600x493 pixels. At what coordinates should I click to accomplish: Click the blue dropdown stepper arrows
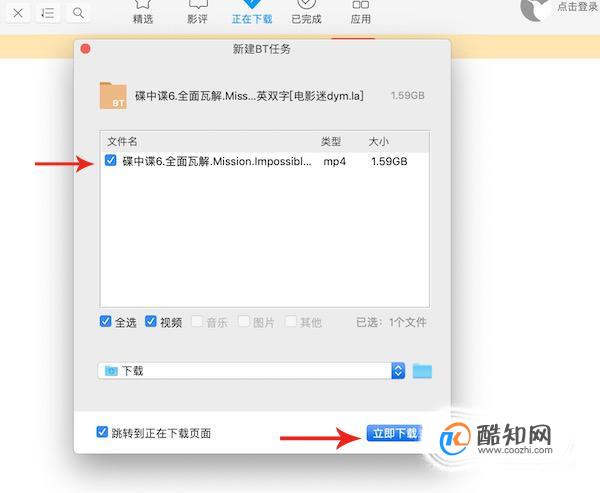398,371
